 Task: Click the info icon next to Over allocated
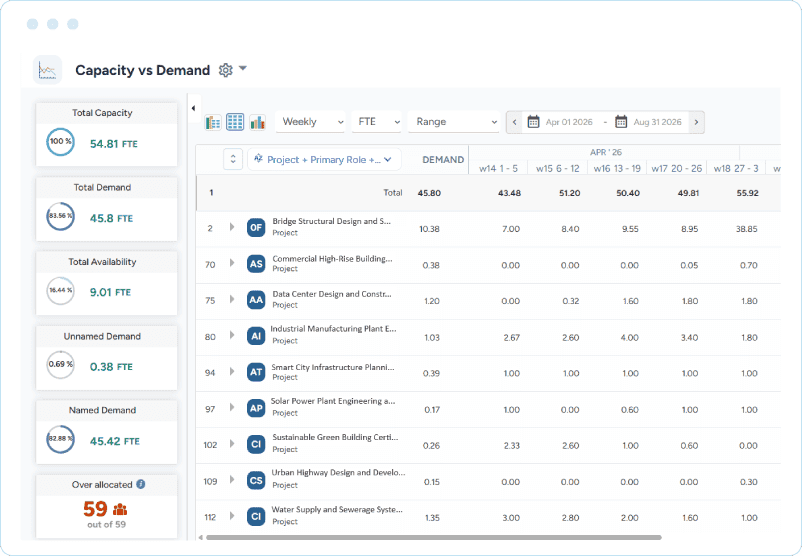click(141, 484)
